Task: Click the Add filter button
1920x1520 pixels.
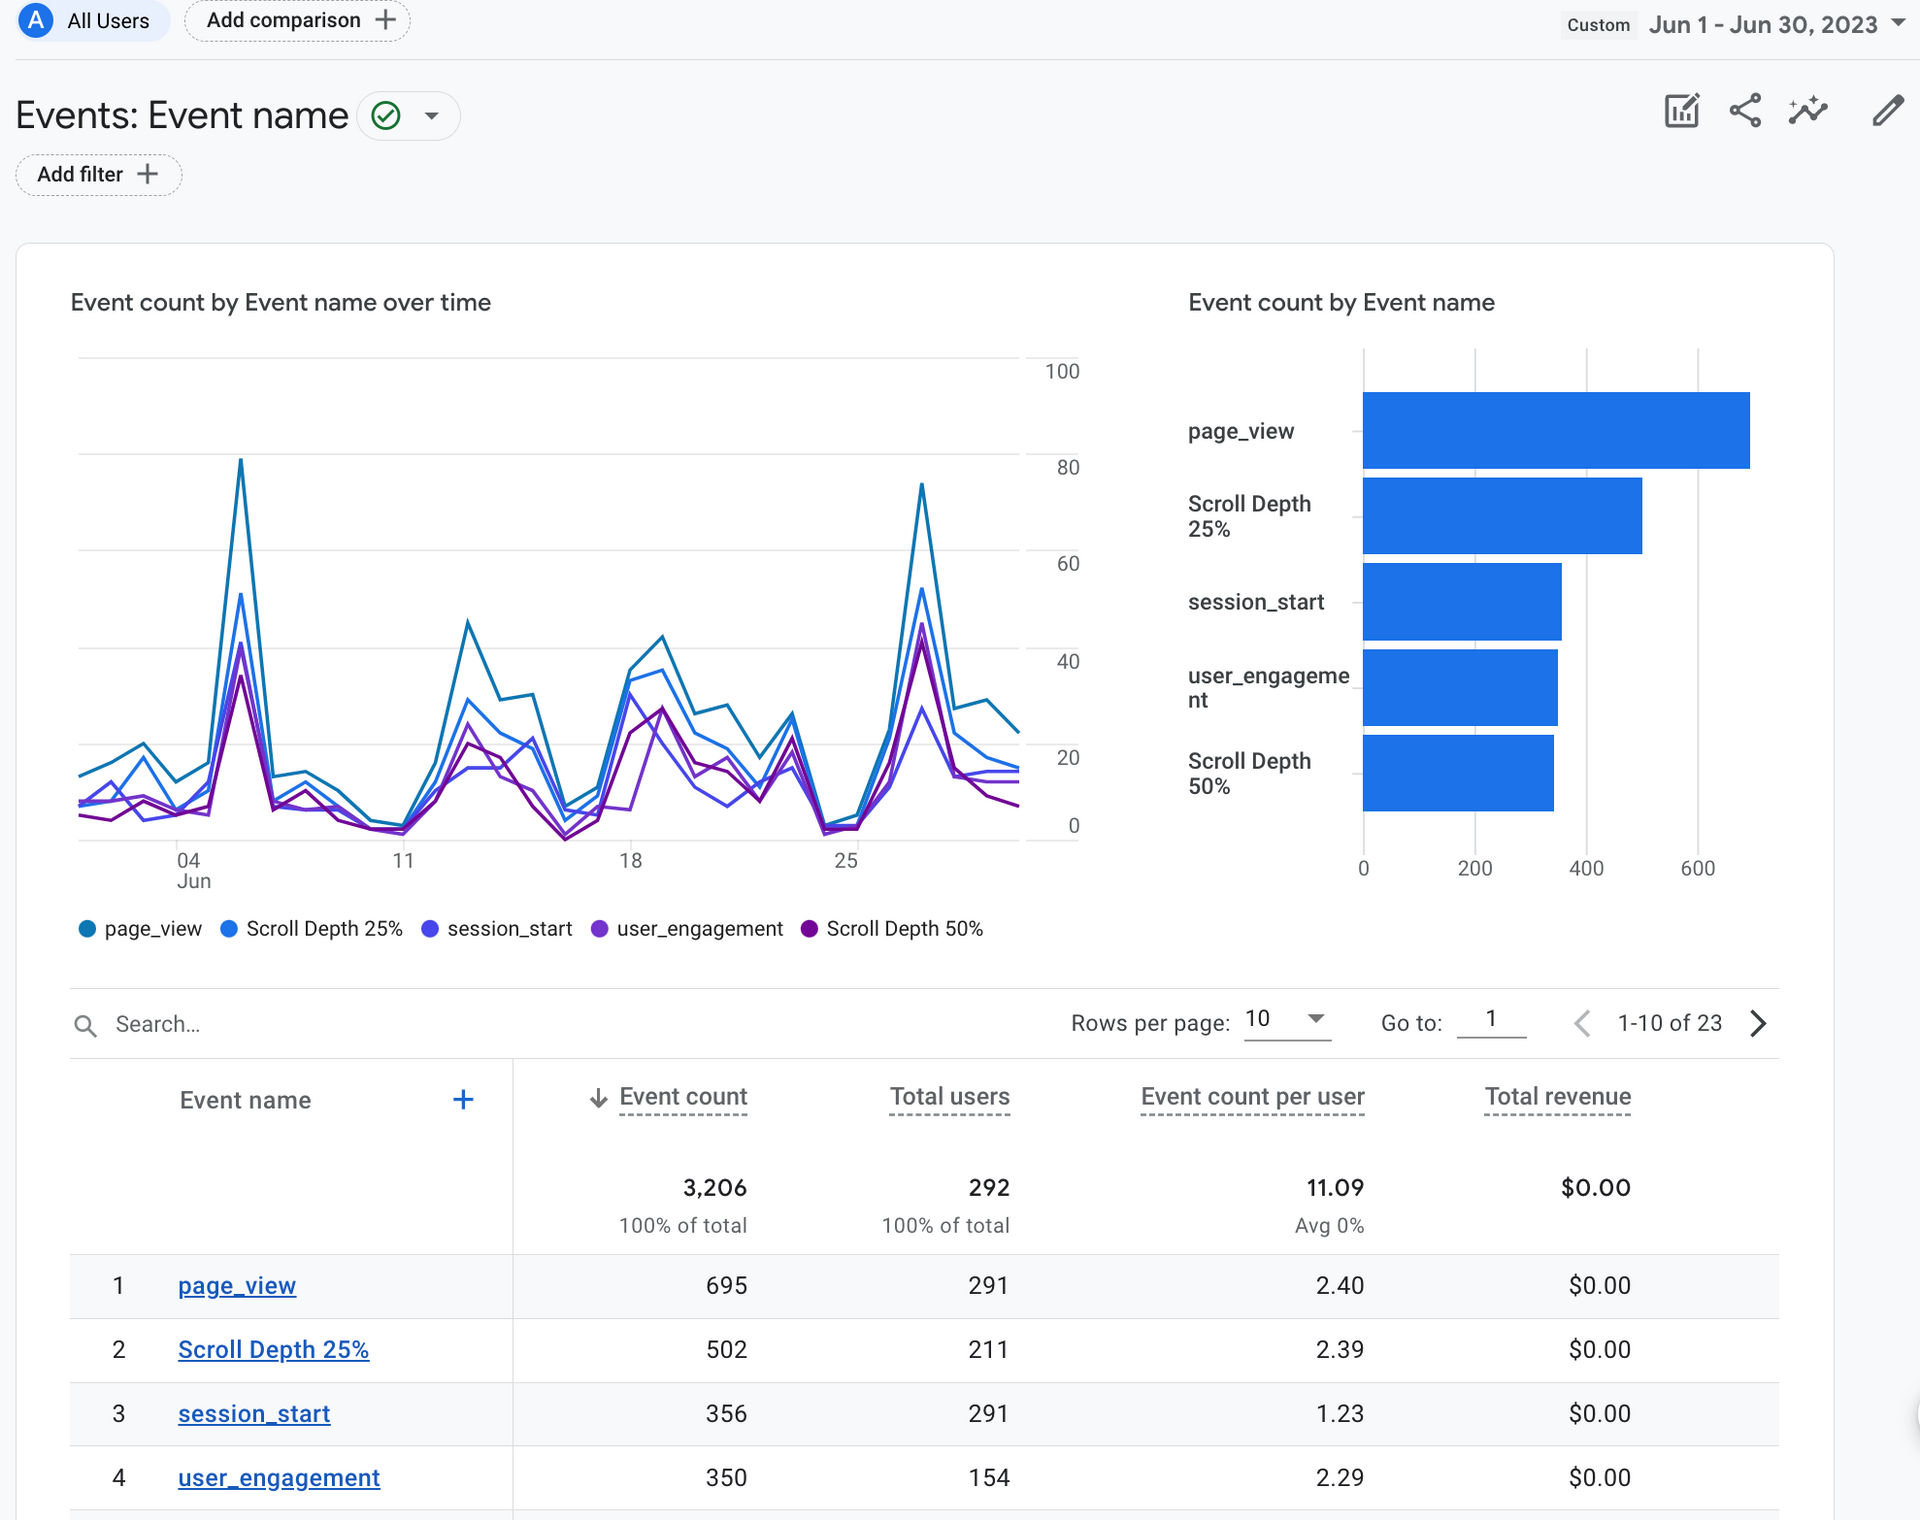Action: [98, 175]
